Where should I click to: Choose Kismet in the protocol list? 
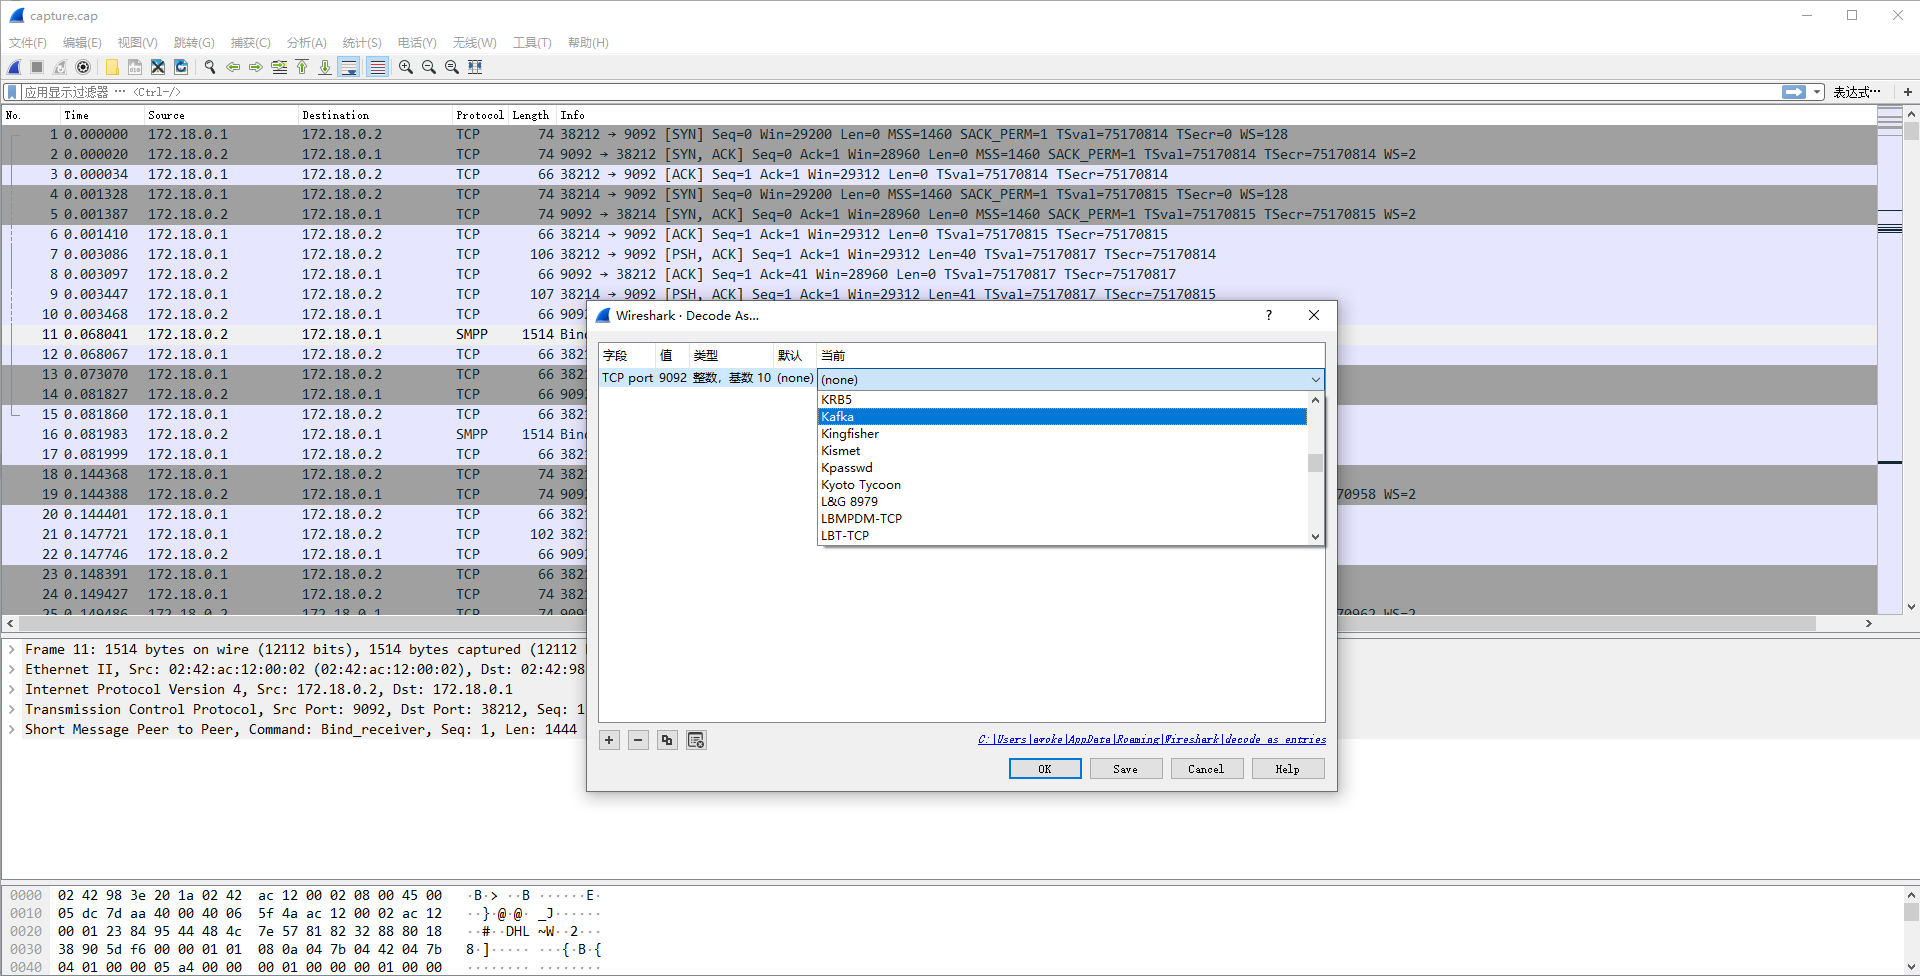(1062, 451)
